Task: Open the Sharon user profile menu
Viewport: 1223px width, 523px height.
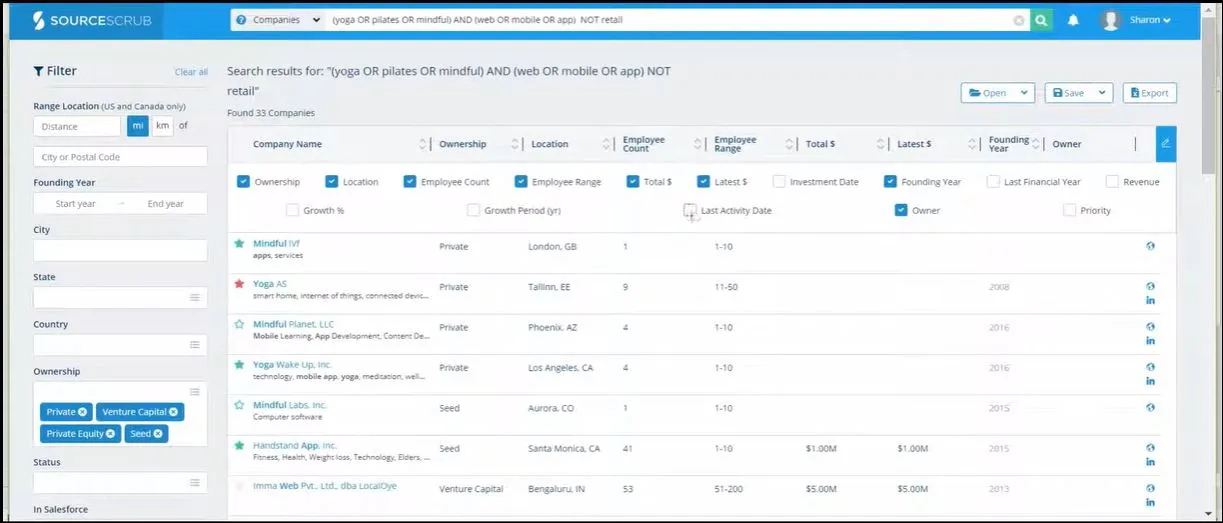Action: 1136,20
